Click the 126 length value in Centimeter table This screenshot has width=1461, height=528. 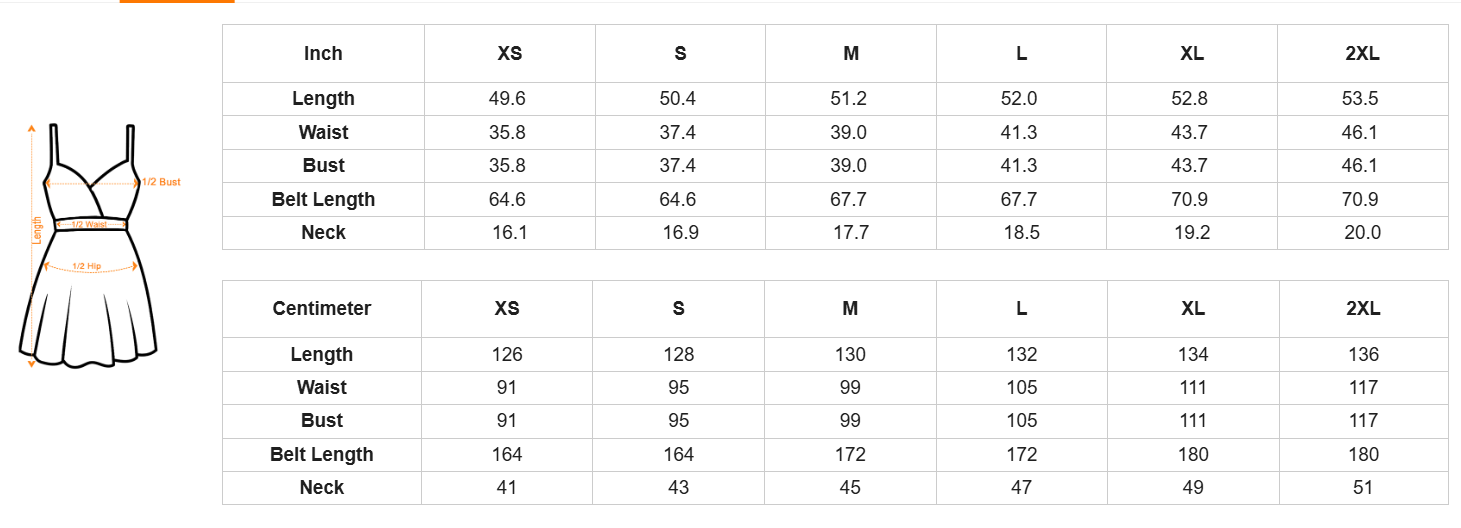pyautogui.click(x=507, y=355)
